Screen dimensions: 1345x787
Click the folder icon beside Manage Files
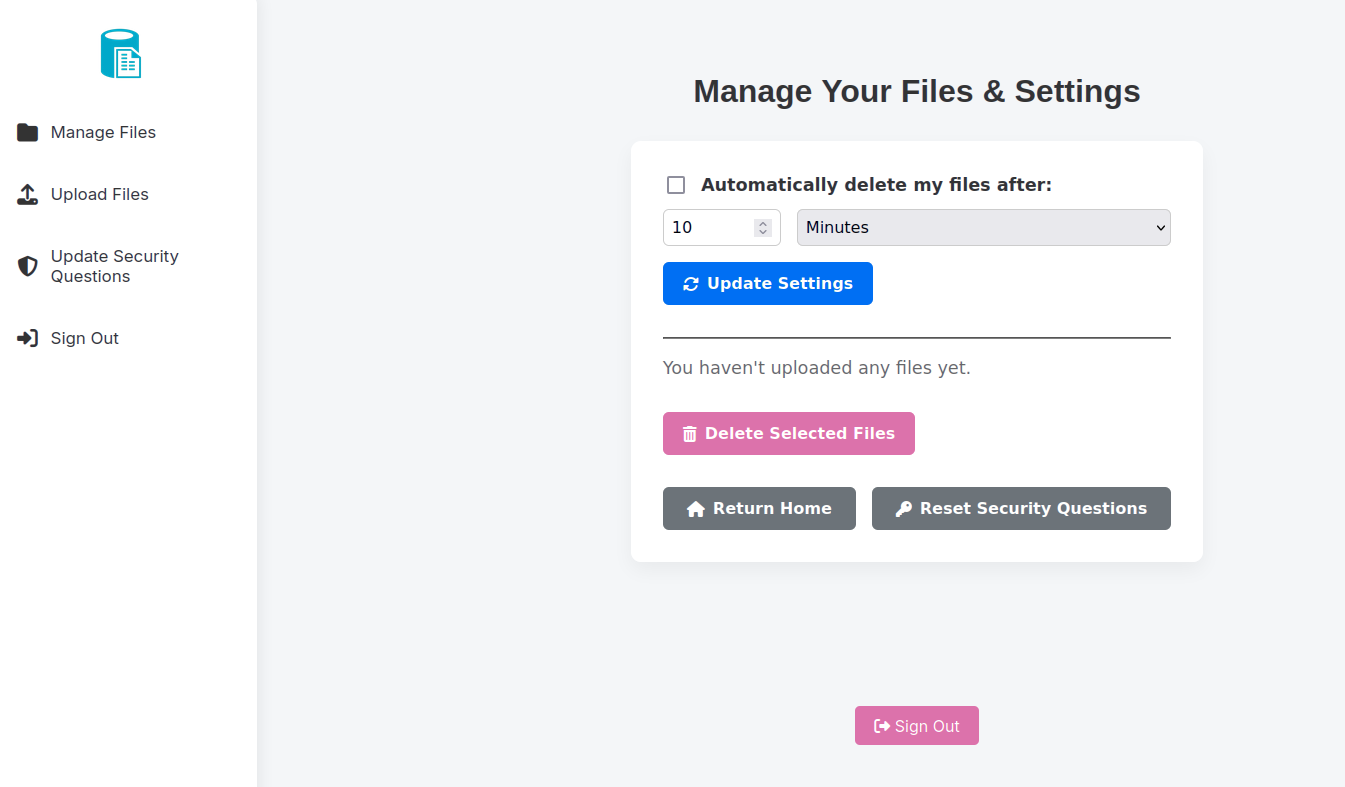[x=27, y=133]
